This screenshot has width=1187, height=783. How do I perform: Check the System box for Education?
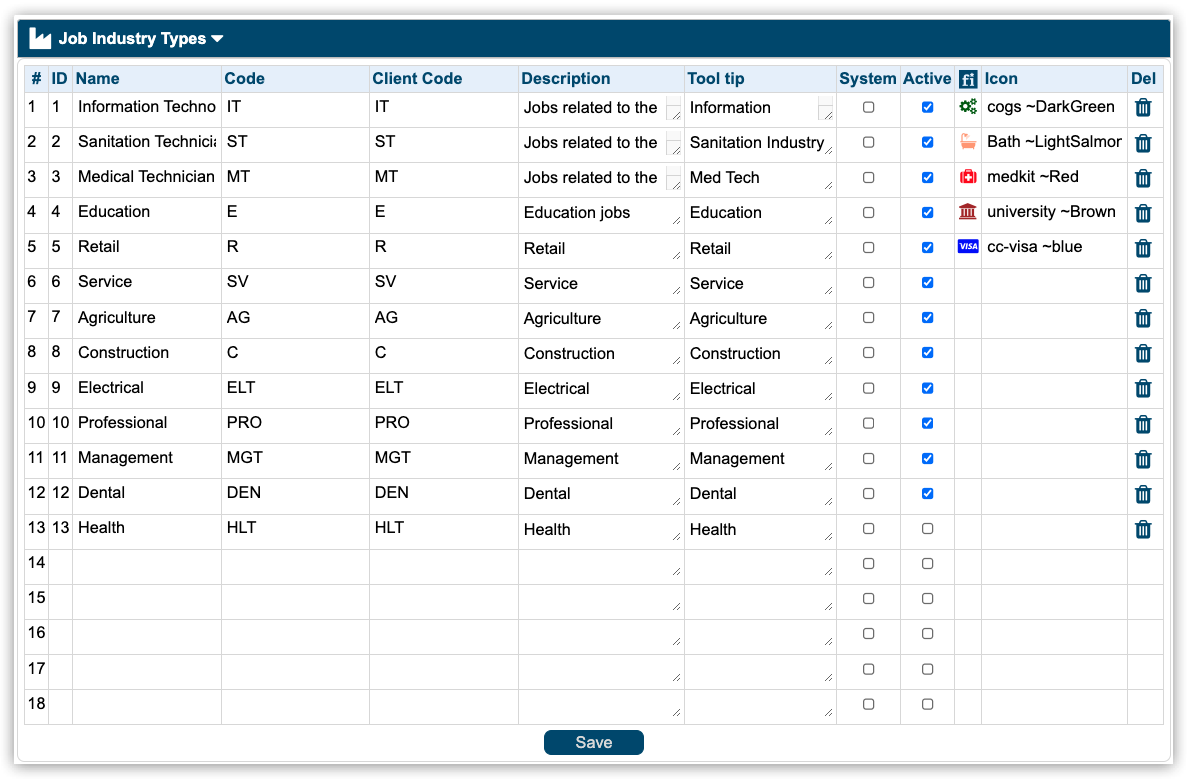point(868,212)
